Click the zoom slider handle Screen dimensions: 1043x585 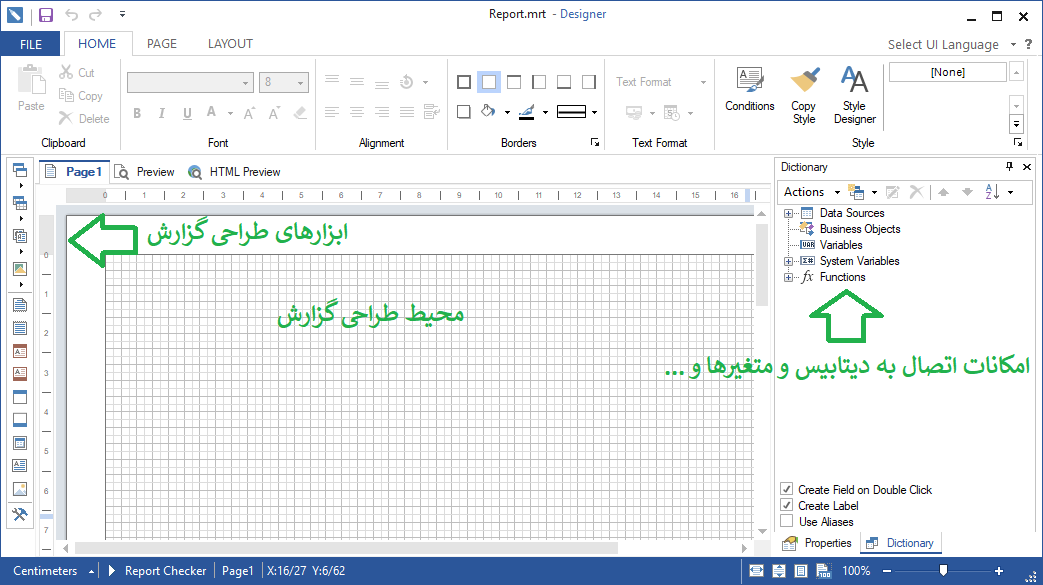point(943,570)
